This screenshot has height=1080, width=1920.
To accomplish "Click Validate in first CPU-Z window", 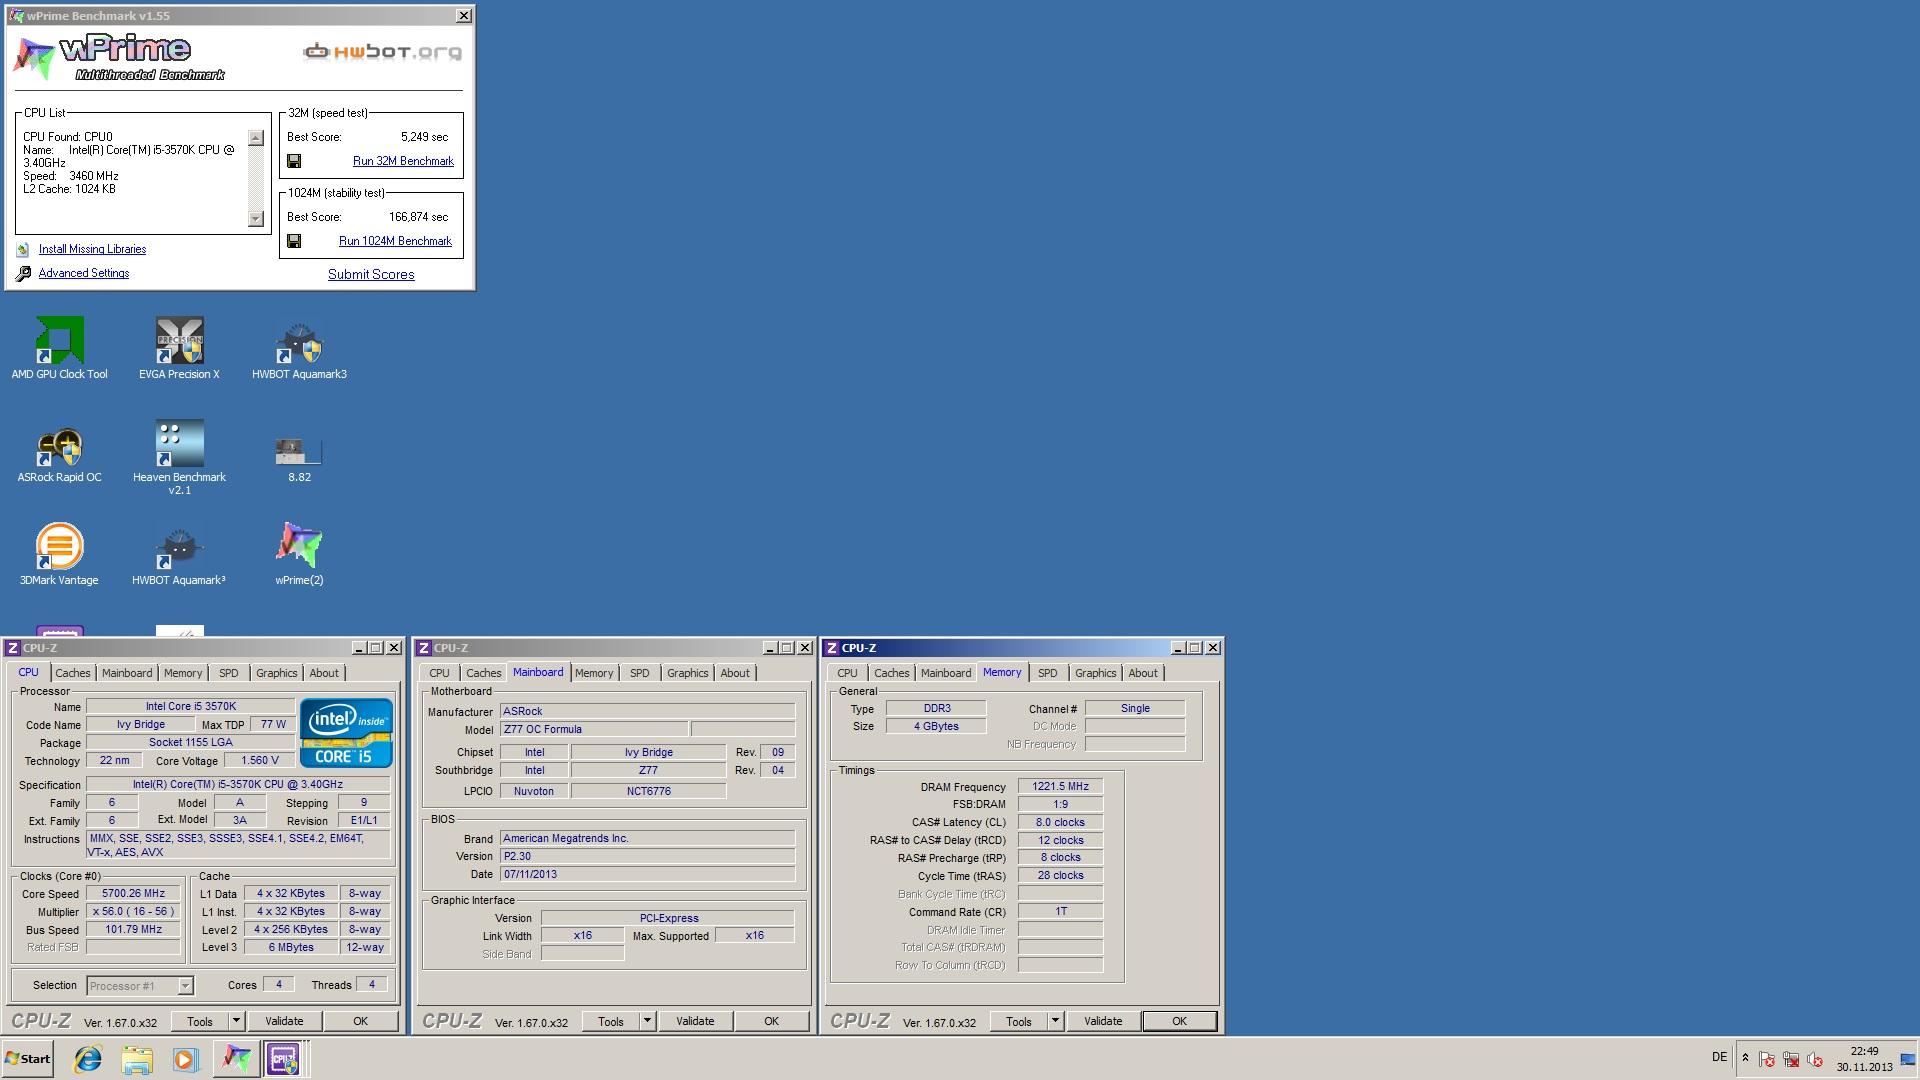I will point(284,1021).
